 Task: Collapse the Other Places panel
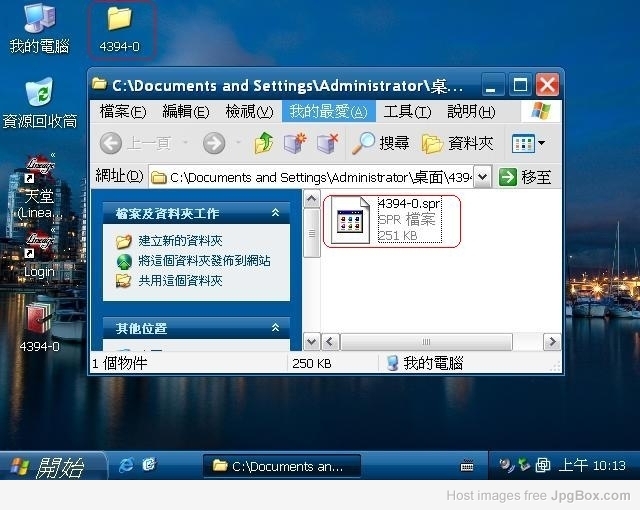click(275, 328)
